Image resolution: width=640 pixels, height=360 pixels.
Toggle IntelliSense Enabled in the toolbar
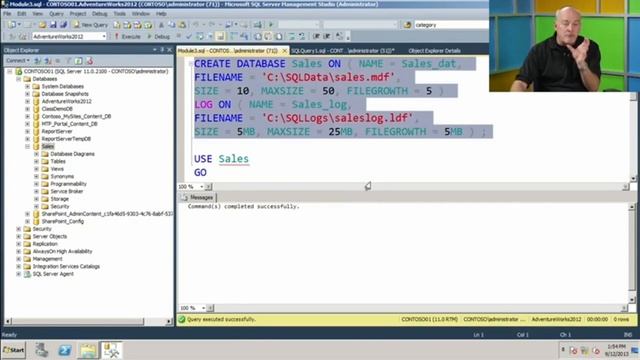pos(220,36)
